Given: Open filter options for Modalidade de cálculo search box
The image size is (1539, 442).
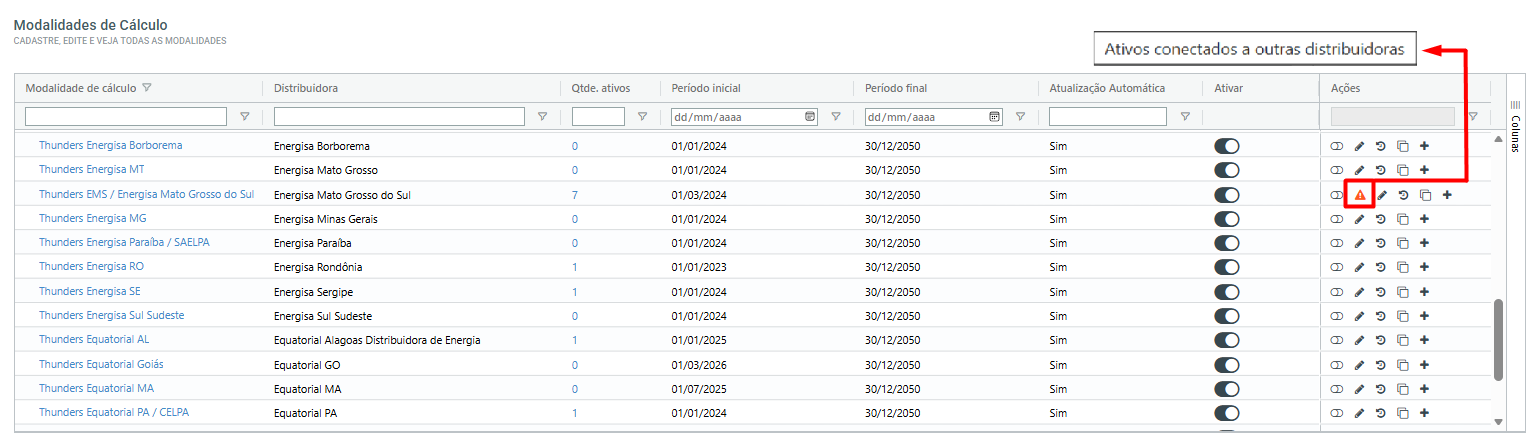Looking at the screenshot, I should tap(245, 117).
